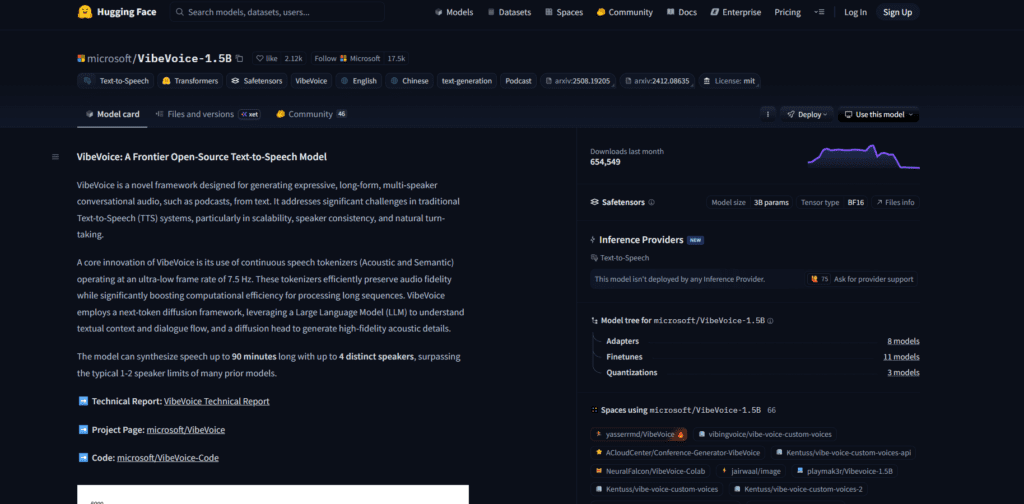Open the microsoft/VibeVoice project page link
This screenshot has height=504, width=1024.
tap(186, 430)
